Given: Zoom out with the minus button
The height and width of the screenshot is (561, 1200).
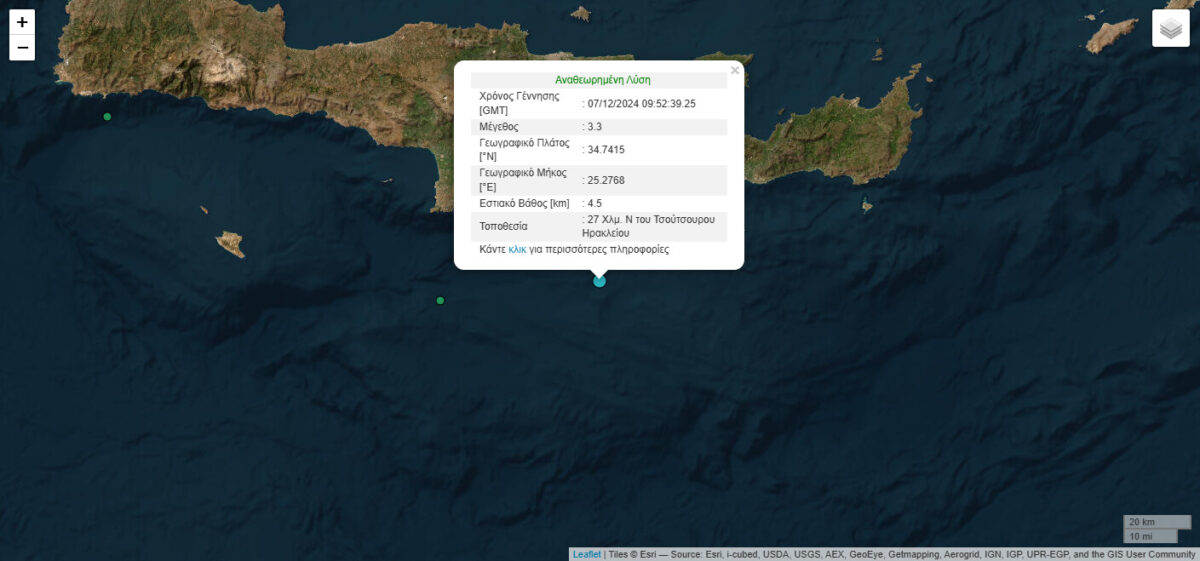Looking at the screenshot, I should 22,48.
